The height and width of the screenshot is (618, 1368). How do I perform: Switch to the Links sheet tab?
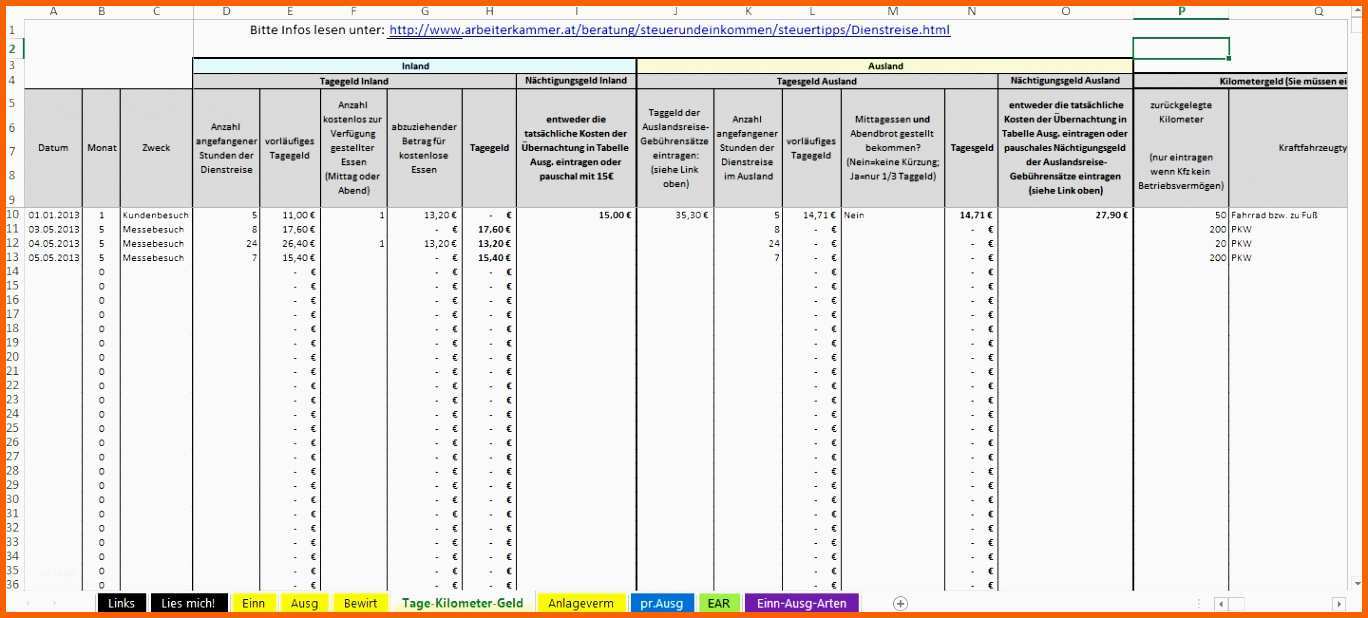pyautogui.click(x=121, y=603)
